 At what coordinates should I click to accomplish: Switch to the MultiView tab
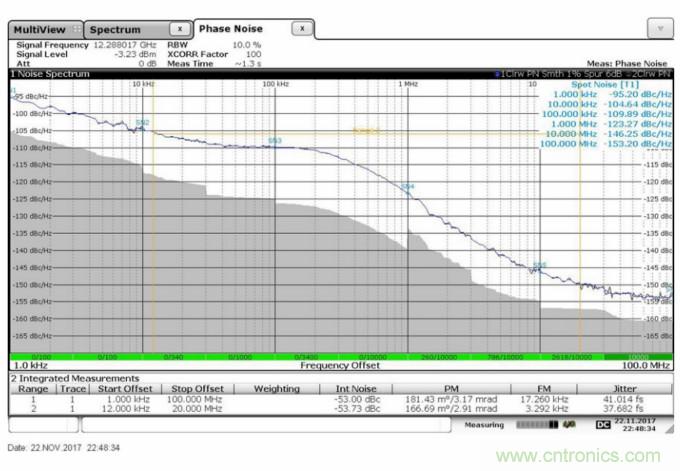(38, 30)
